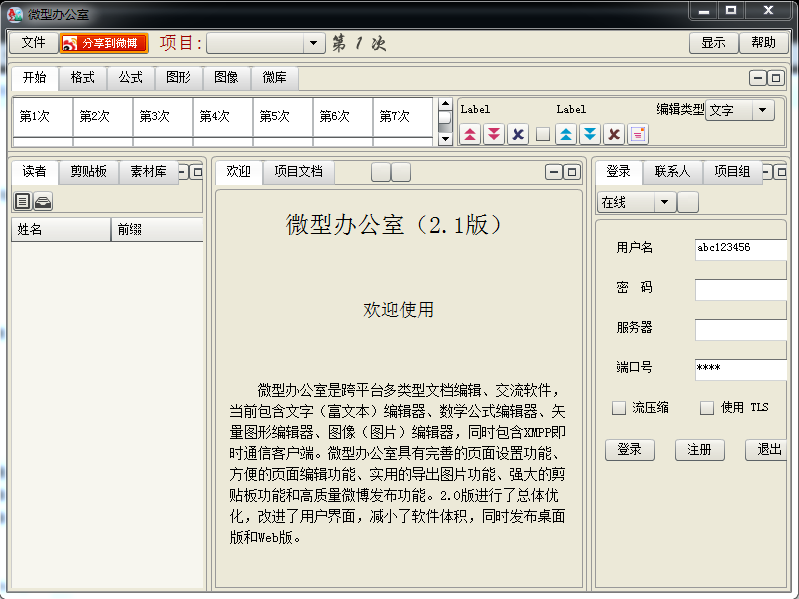Image resolution: width=799 pixels, height=599 pixels.
Task: Open the 文件 menu
Action: coord(34,43)
